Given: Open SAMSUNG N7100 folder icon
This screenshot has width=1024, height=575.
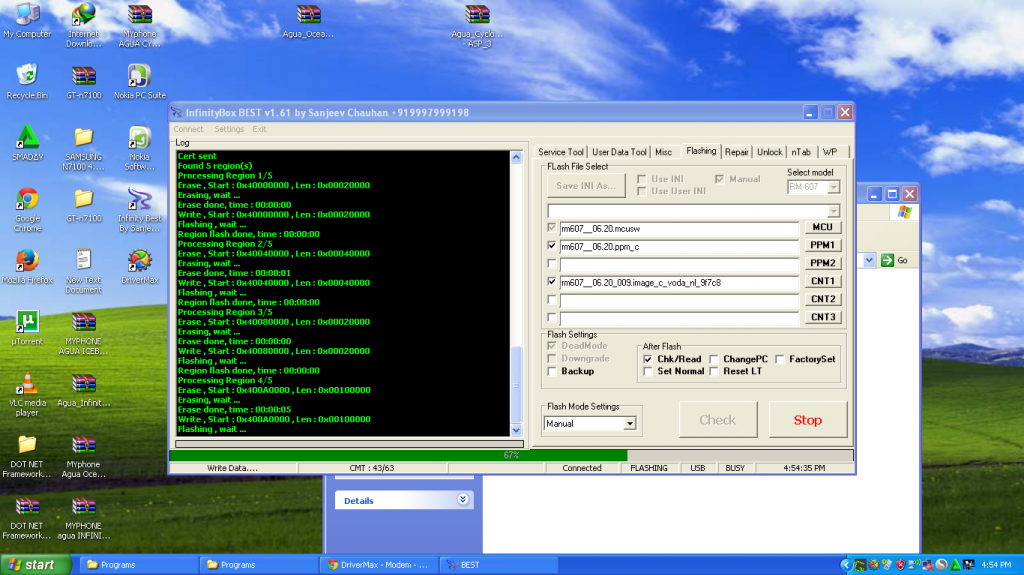Looking at the screenshot, I should point(84,148).
